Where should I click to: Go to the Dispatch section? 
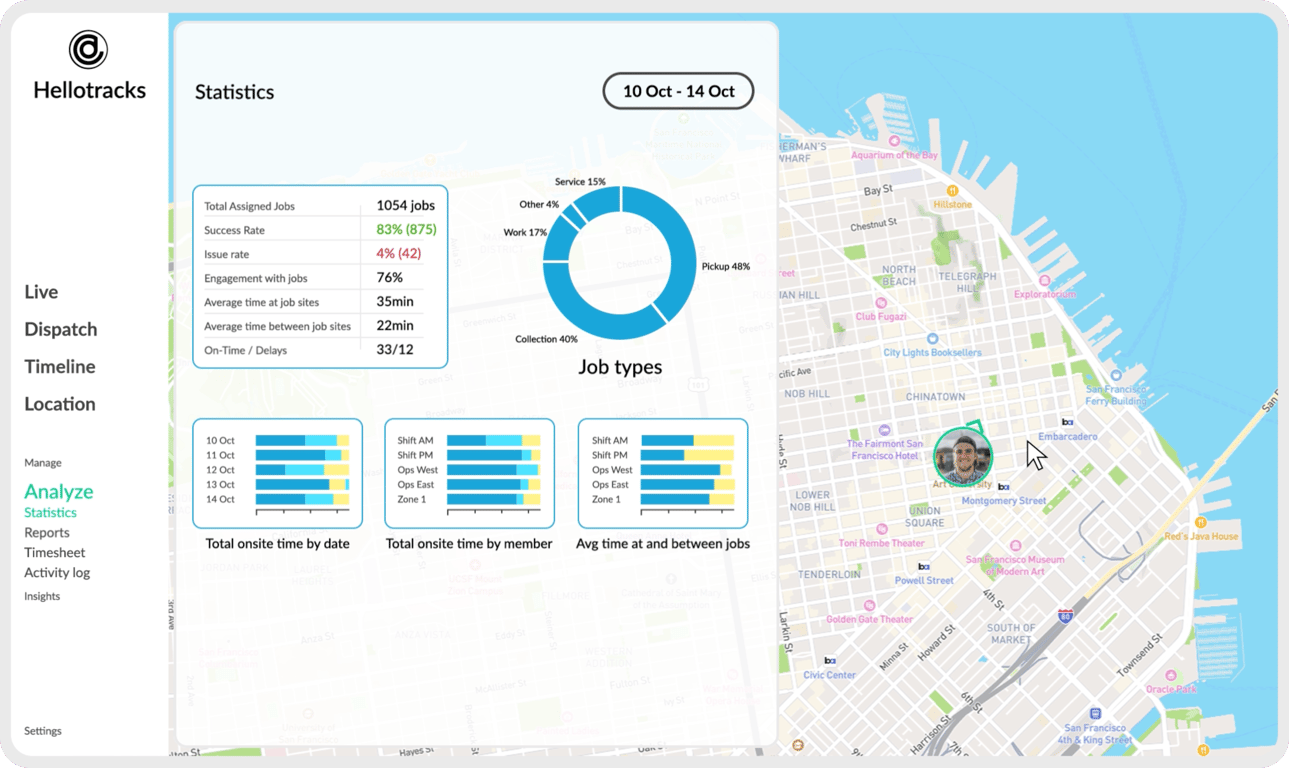pyautogui.click(x=61, y=329)
